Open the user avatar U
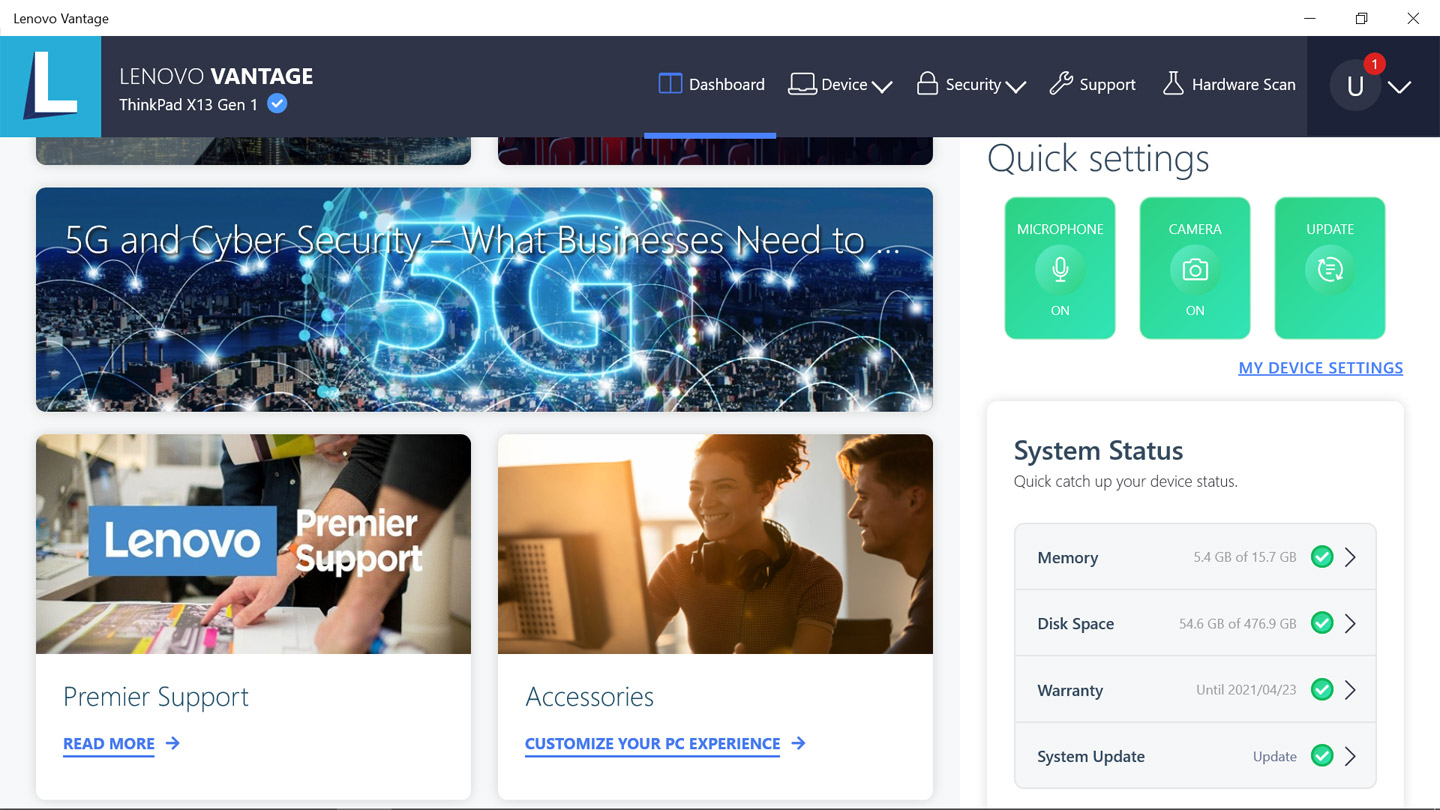1440x810 pixels. (1355, 86)
